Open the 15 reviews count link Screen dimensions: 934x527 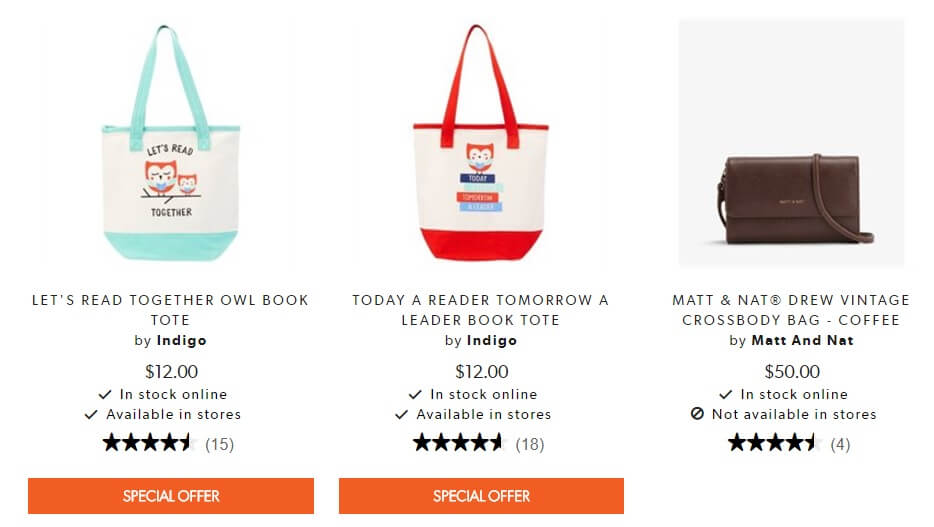219,444
